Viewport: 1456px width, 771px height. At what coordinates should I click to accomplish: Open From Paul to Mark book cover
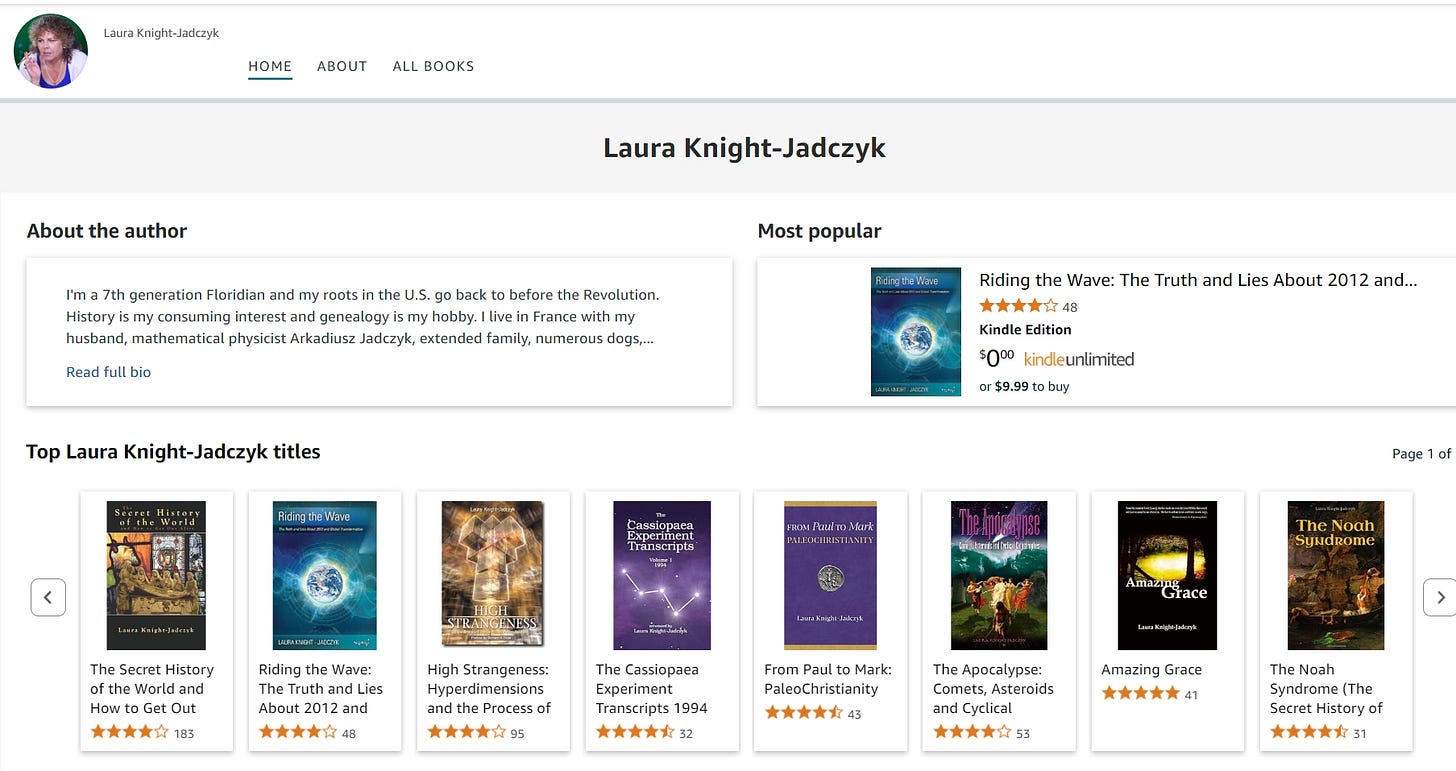(830, 575)
